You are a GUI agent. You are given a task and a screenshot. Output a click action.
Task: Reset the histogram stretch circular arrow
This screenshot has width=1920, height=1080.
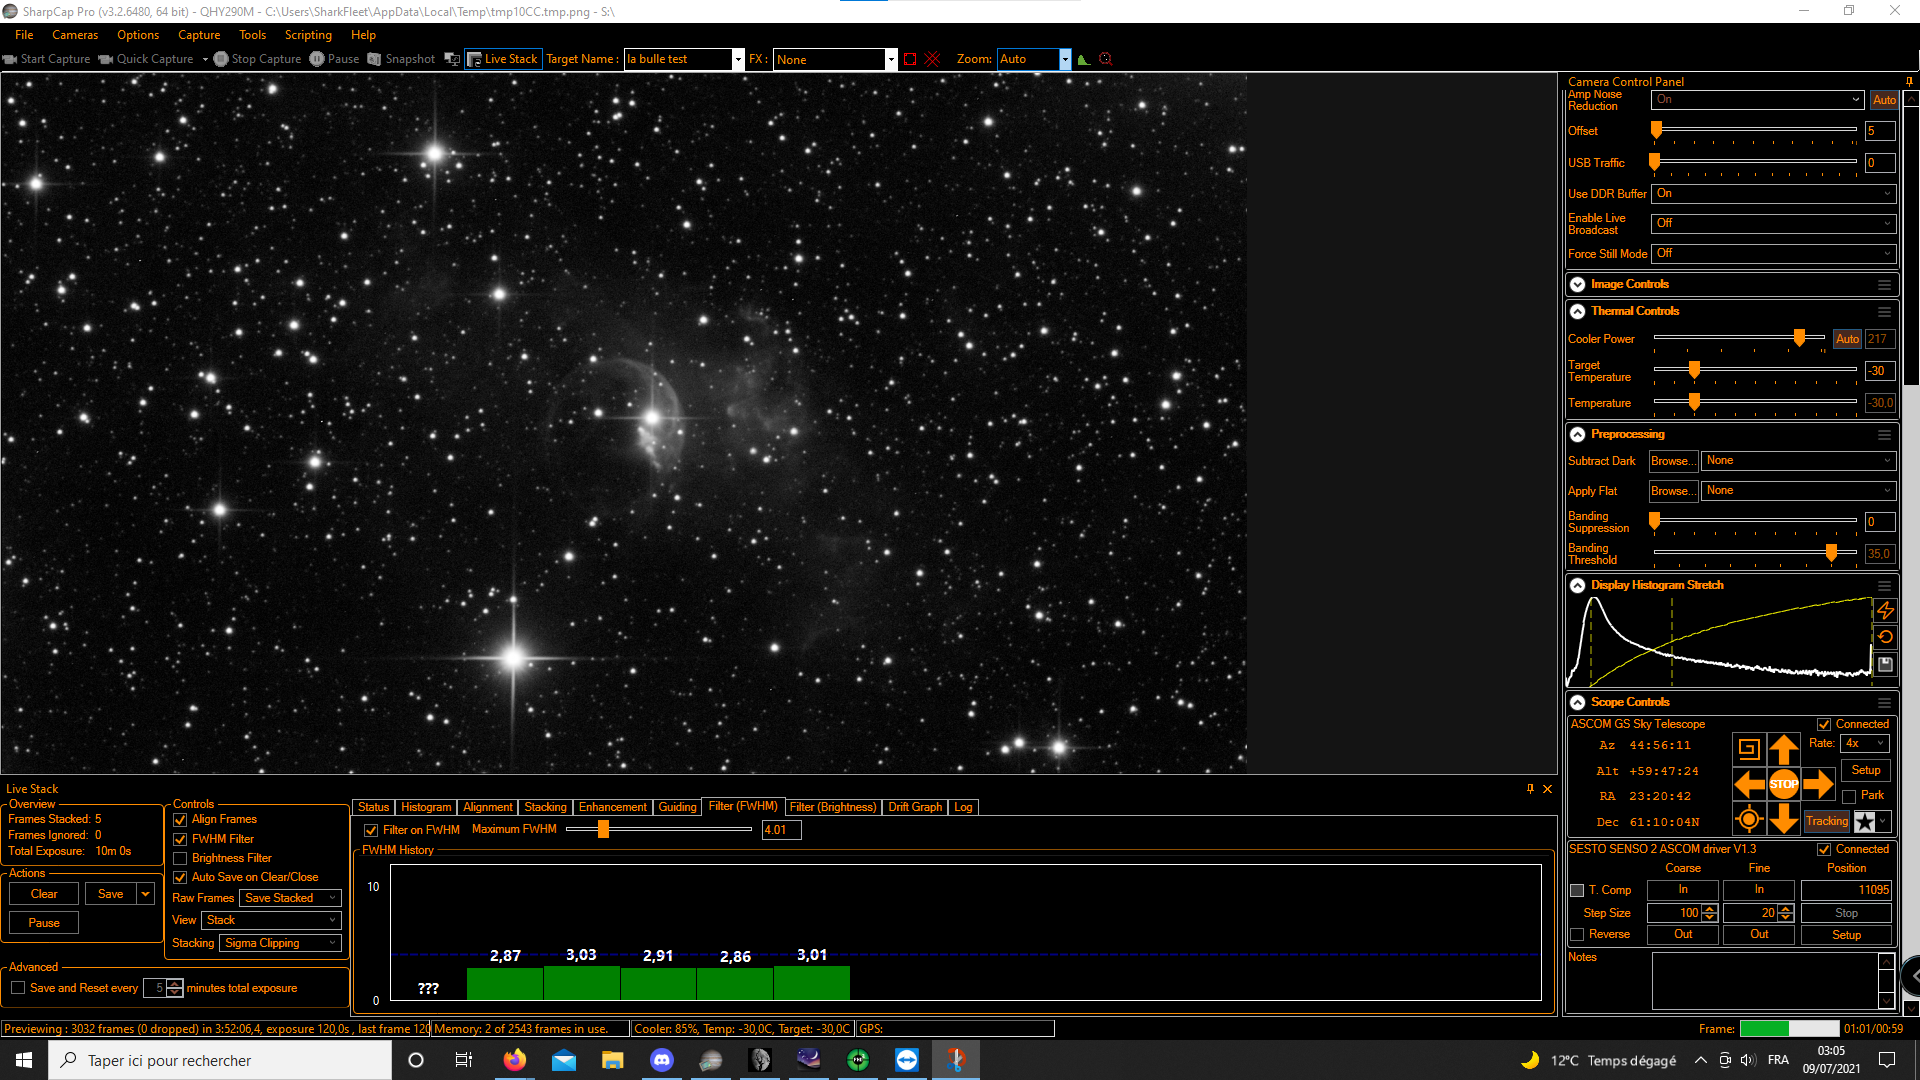(1885, 637)
